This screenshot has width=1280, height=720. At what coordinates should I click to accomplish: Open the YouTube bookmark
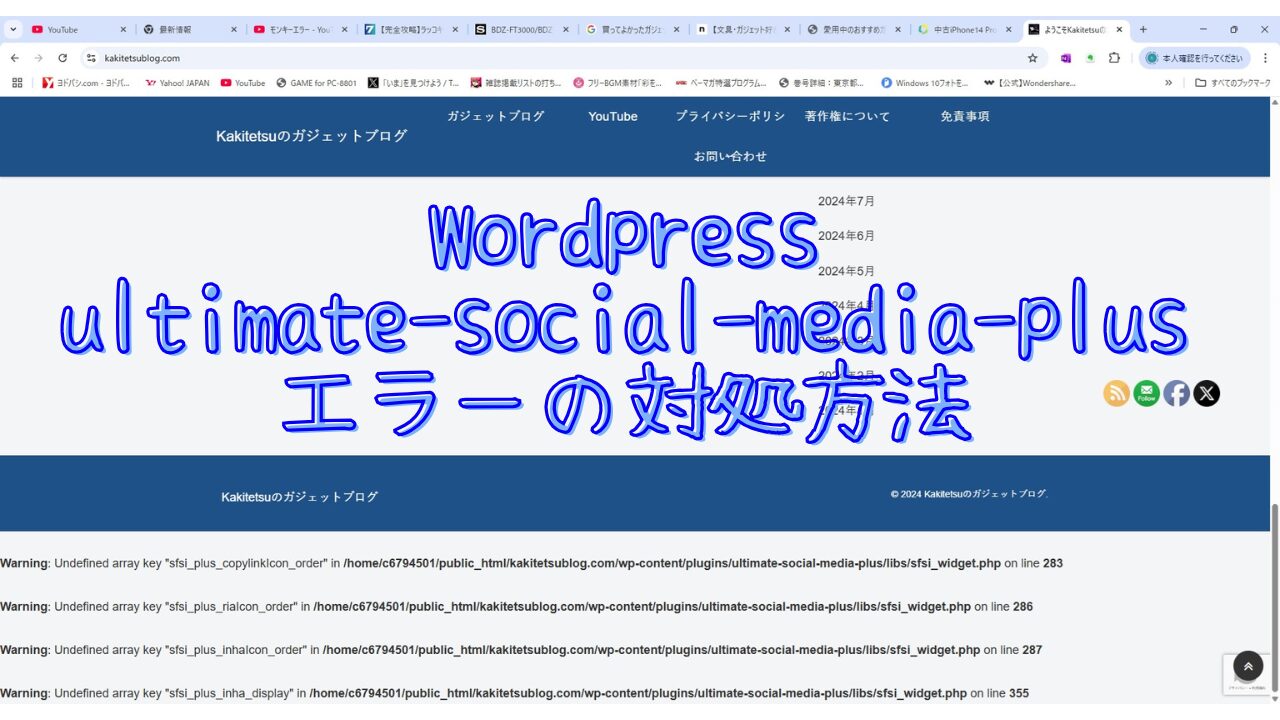pos(243,83)
